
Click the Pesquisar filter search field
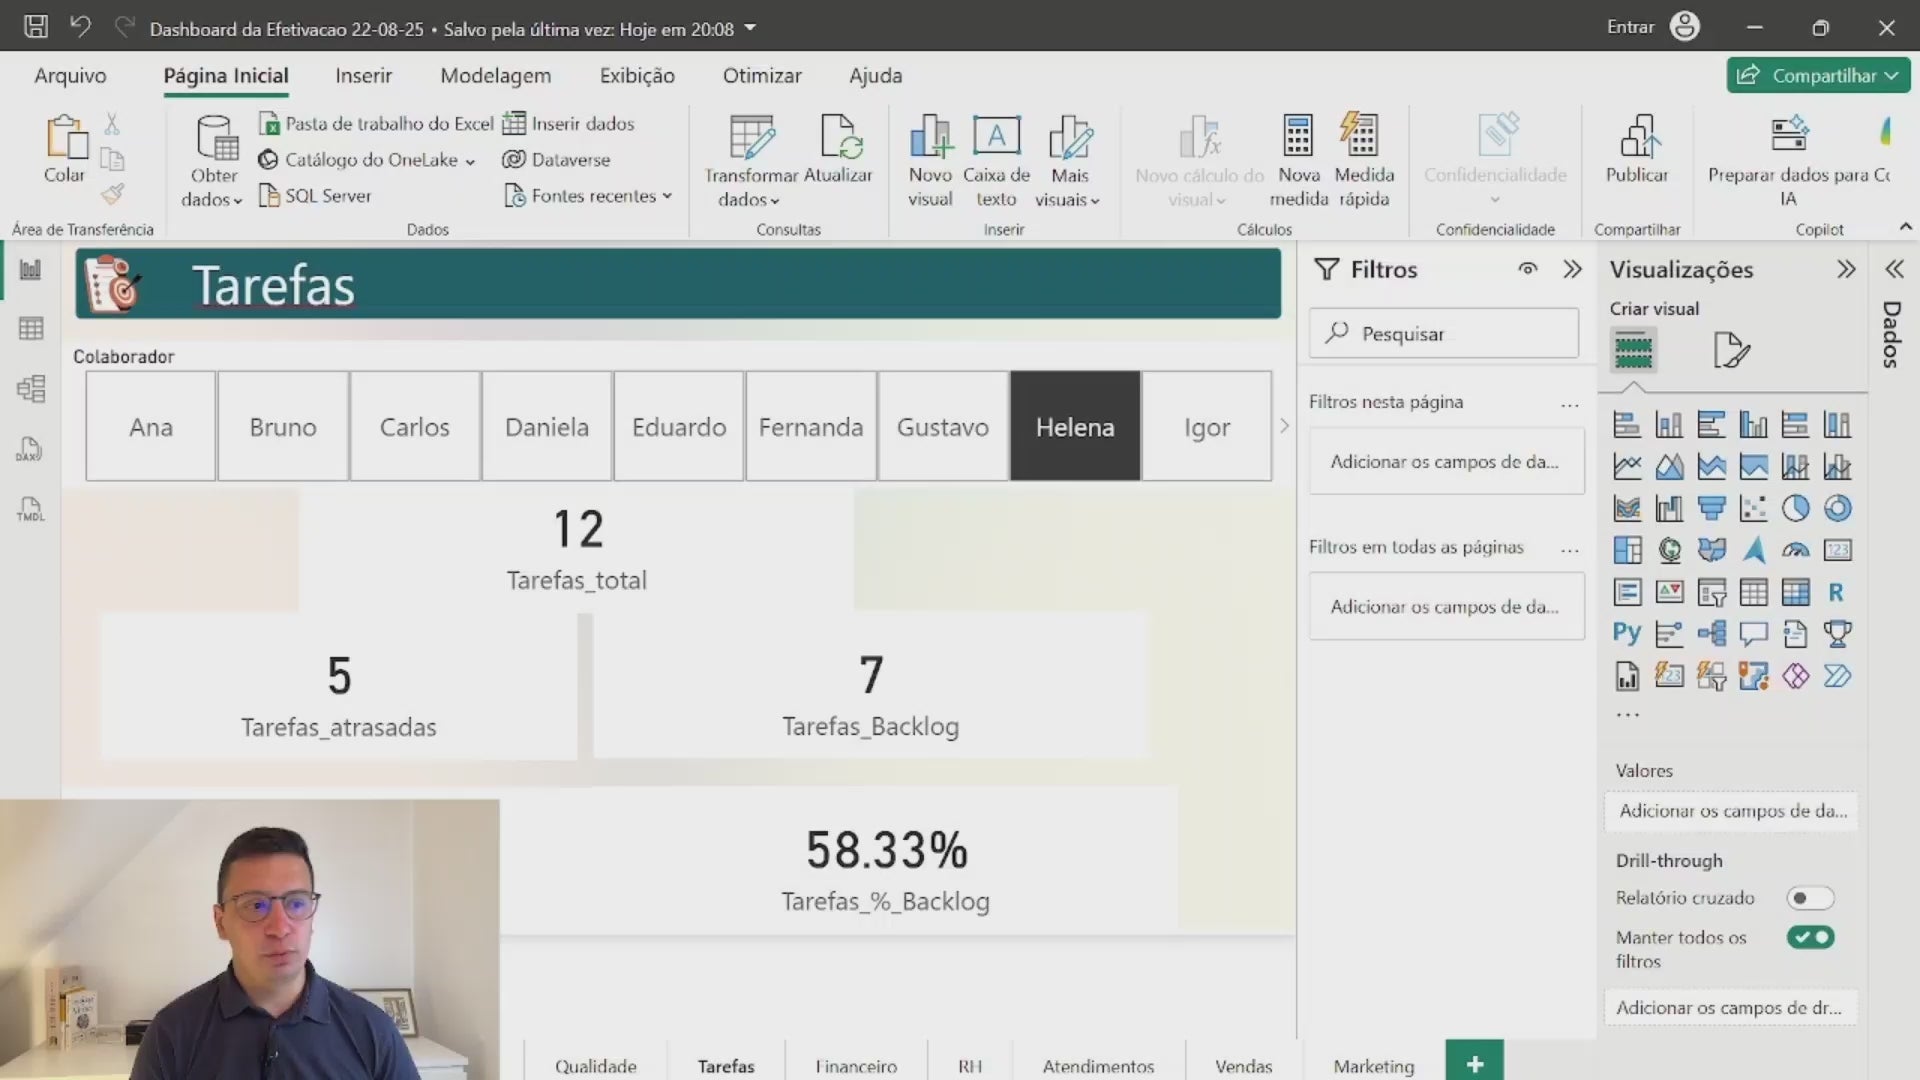(x=1445, y=334)
